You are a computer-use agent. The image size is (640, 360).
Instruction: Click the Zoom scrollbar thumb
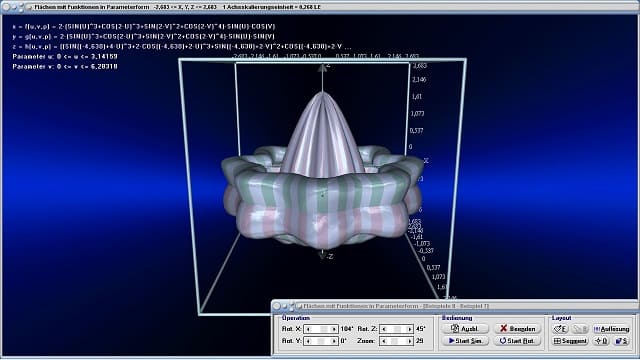(x=394, y=341)
